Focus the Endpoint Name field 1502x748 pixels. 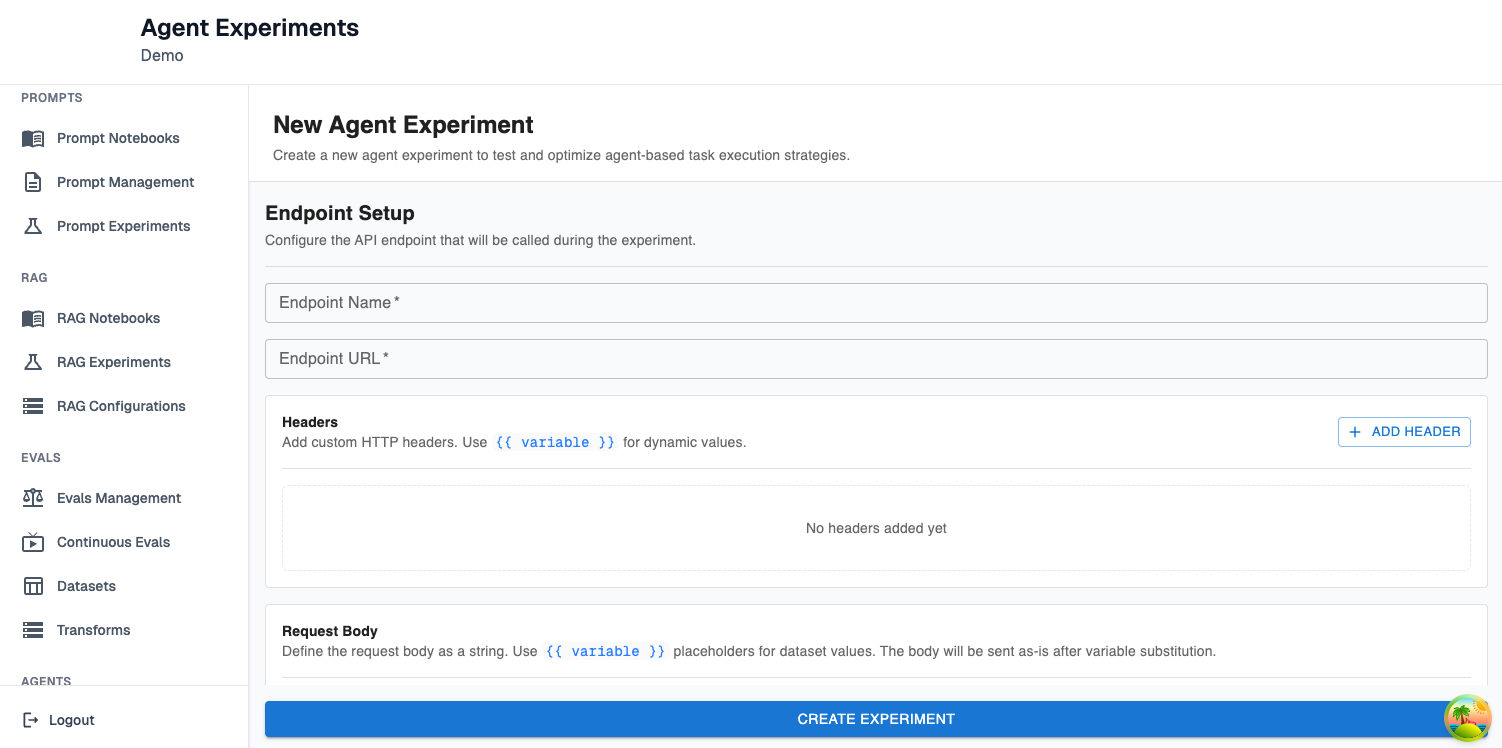(875, 303)
